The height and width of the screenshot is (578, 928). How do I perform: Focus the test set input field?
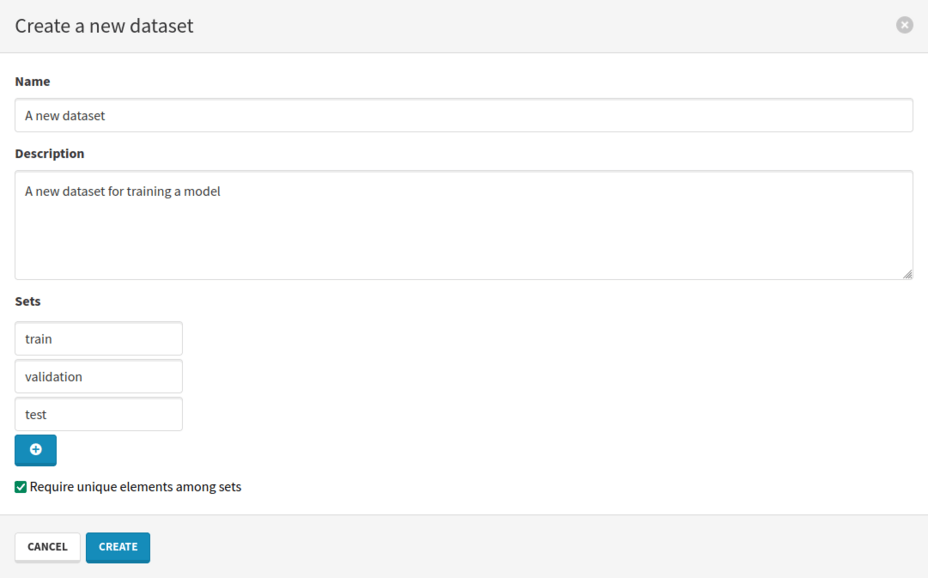pos(97,414)
